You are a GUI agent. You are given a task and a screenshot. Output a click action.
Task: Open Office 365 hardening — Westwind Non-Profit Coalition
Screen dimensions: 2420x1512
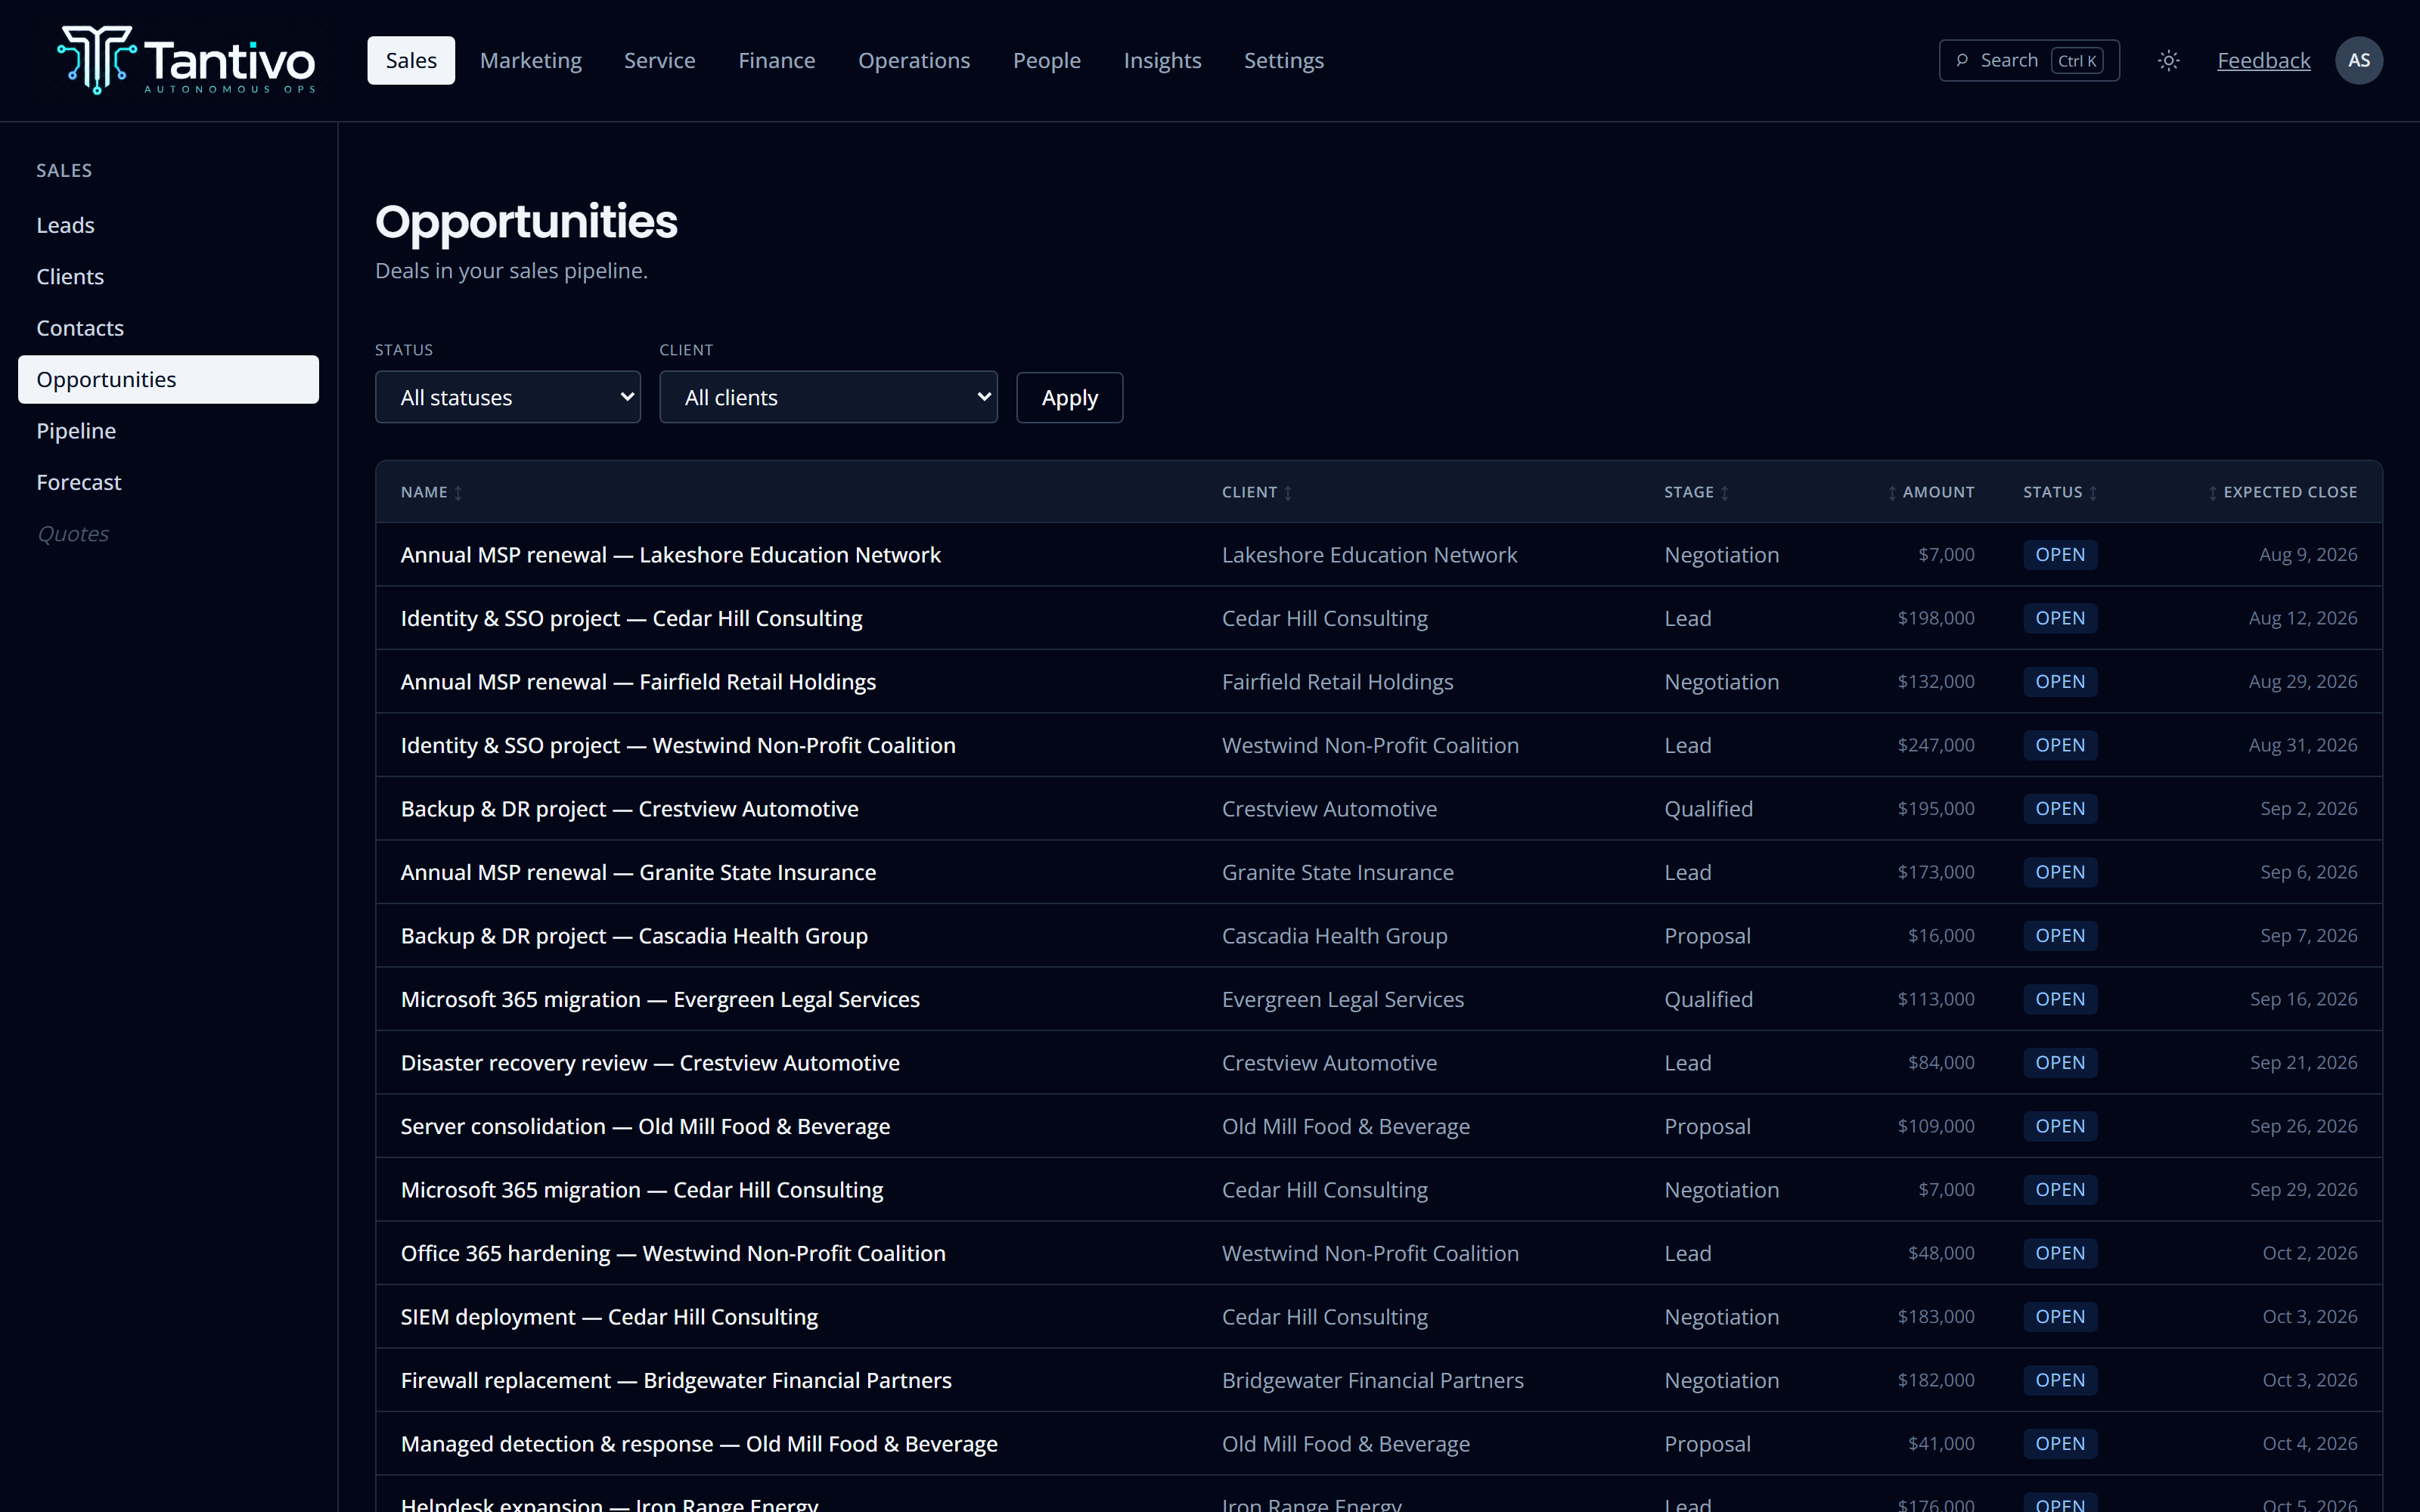click(673, 1254)
